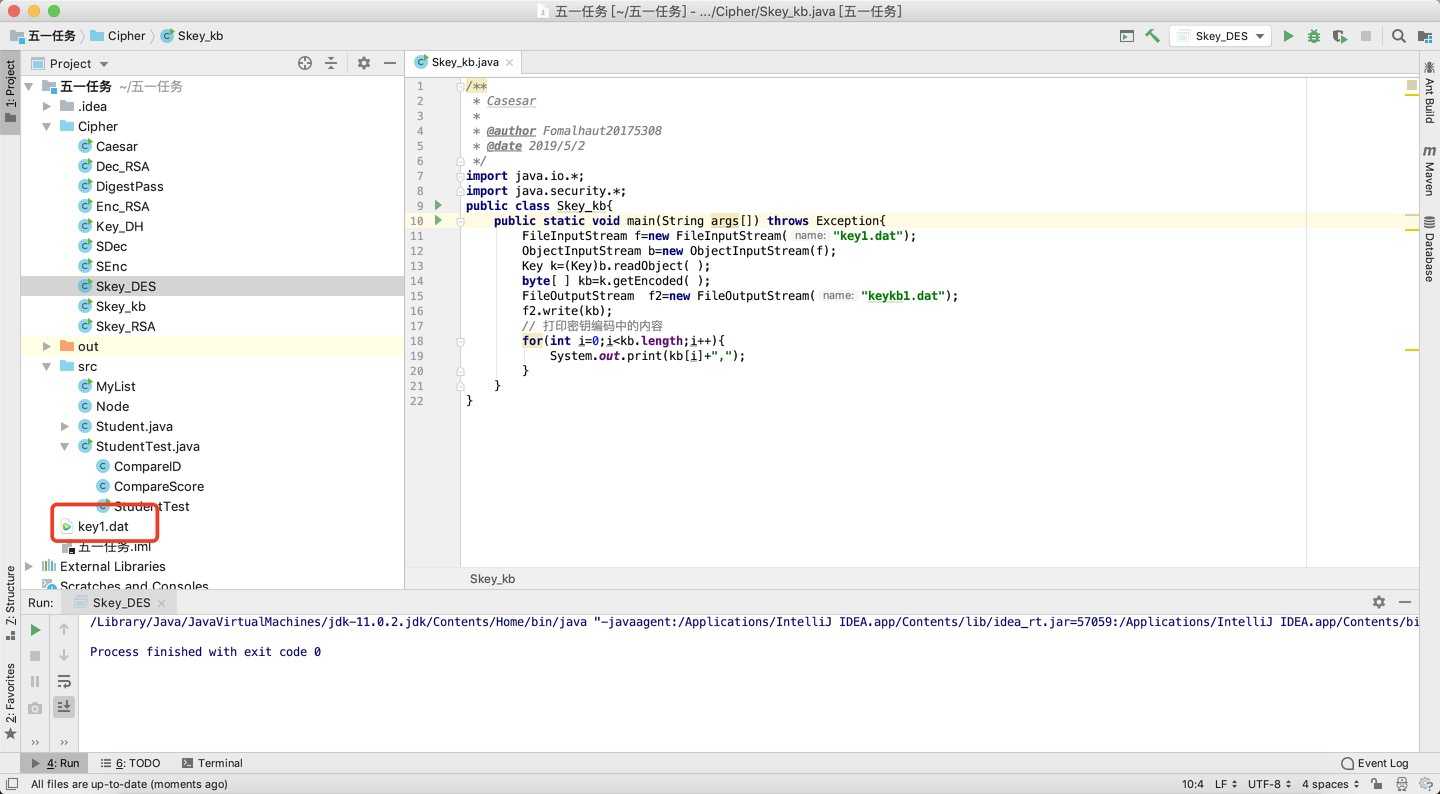Run the Skey_DES configuration

(x=1288, y=36)
